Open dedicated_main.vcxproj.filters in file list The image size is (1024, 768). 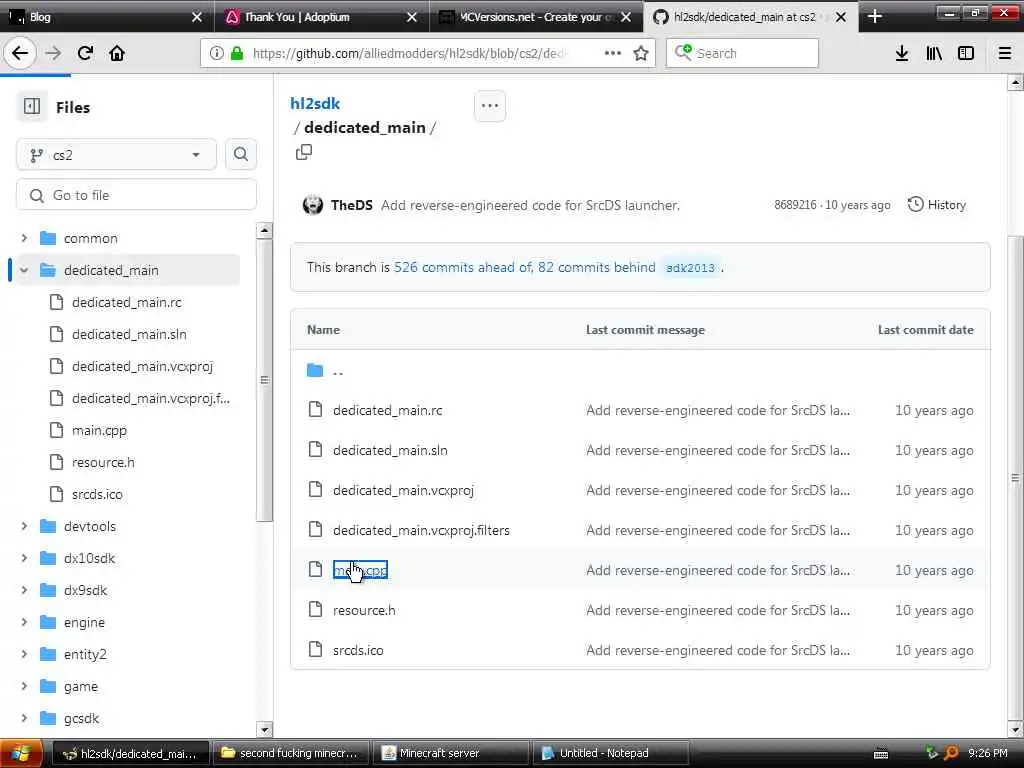[x=421, y=530]
